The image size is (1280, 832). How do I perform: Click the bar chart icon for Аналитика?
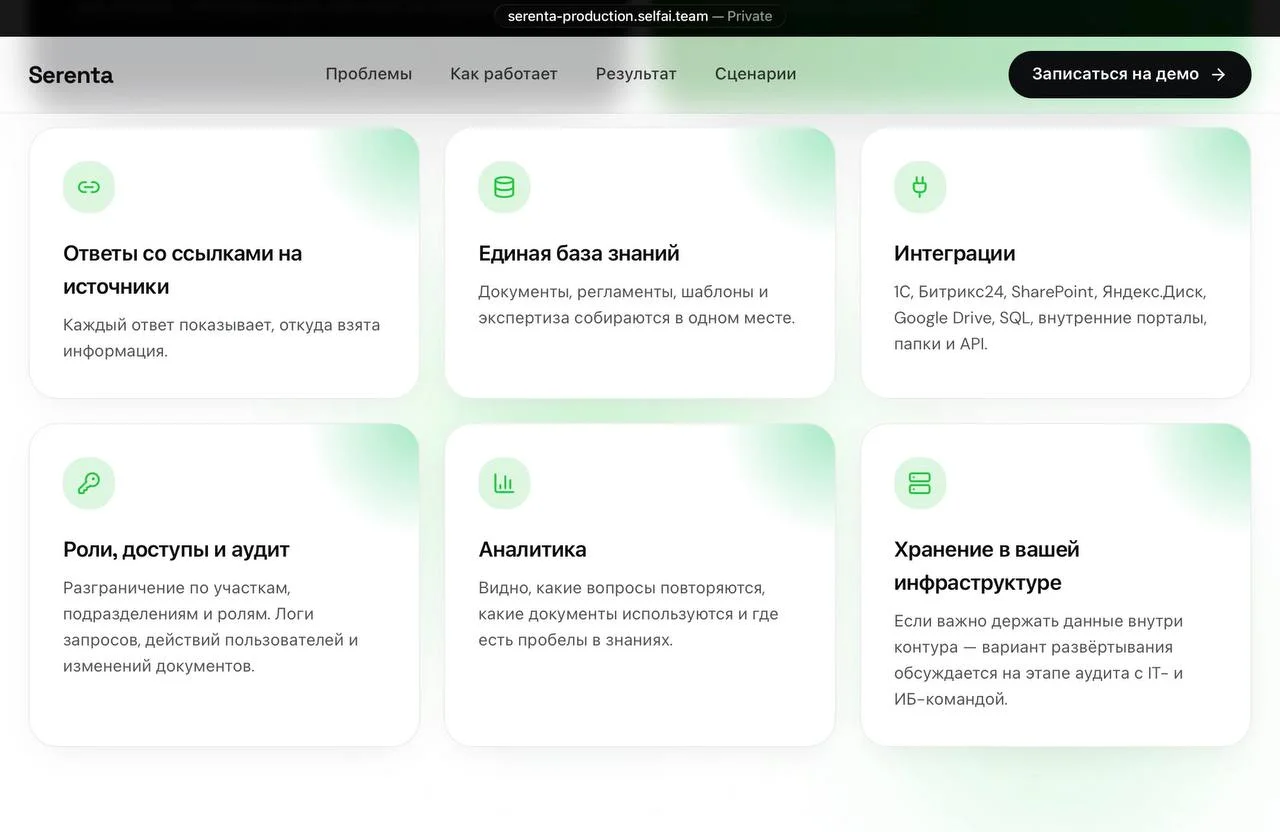pos(504,483)
